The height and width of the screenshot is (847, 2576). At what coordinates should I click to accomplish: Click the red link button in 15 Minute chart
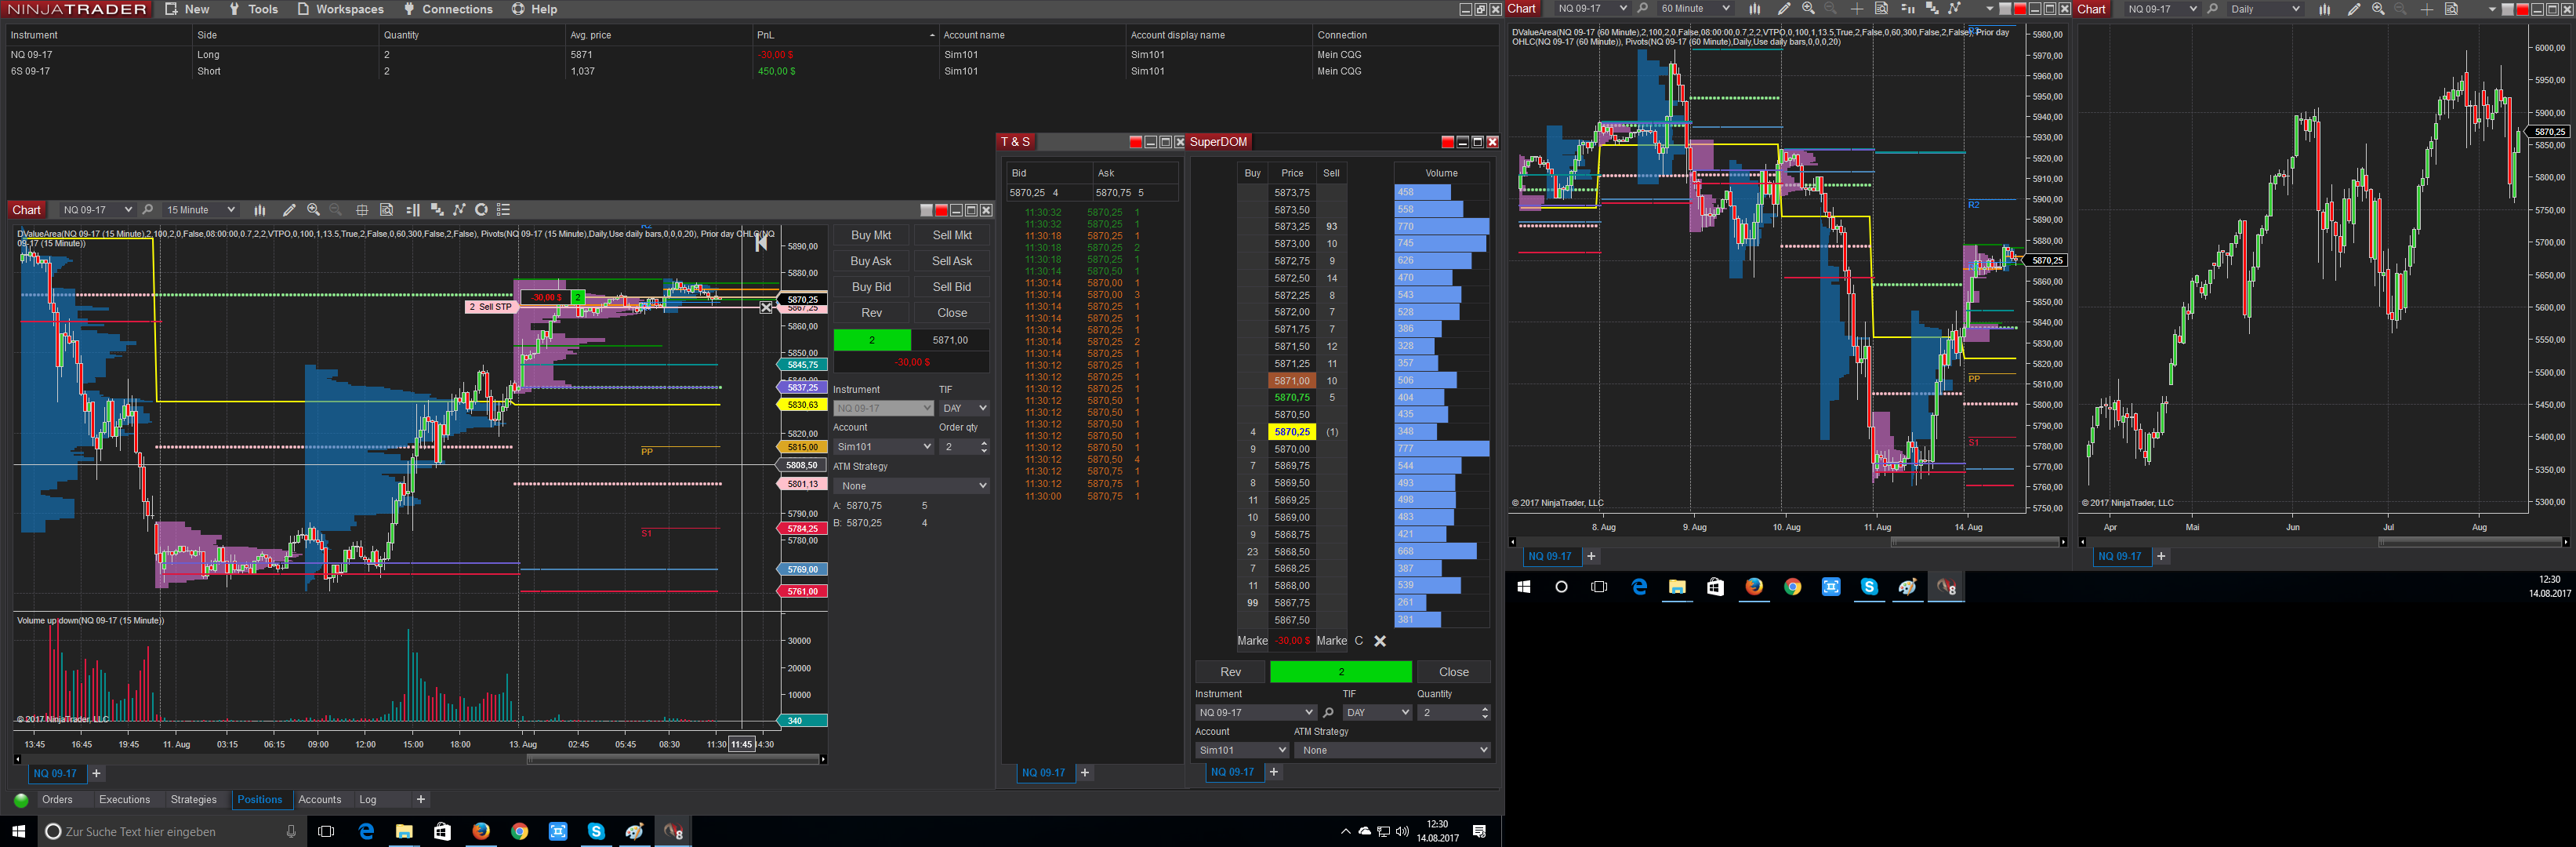pyautogui.click(x=941, y=210)
